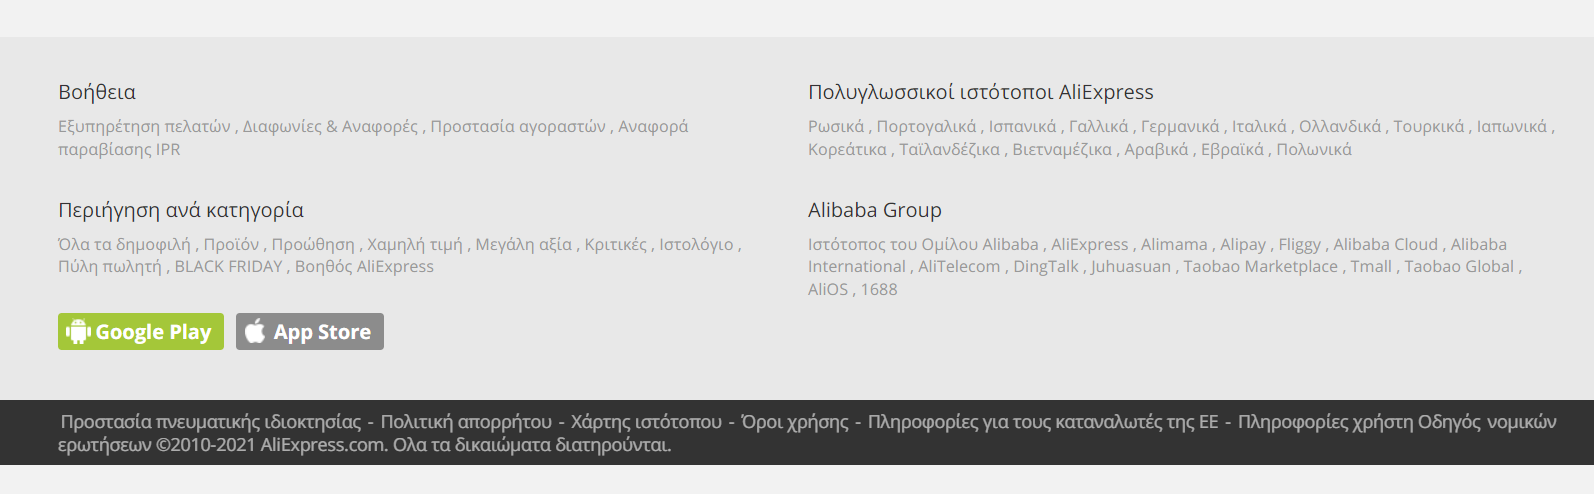Browse Όλα τα δημοφιλή link
1594x494 pixels.
click(x=126, y=244)
